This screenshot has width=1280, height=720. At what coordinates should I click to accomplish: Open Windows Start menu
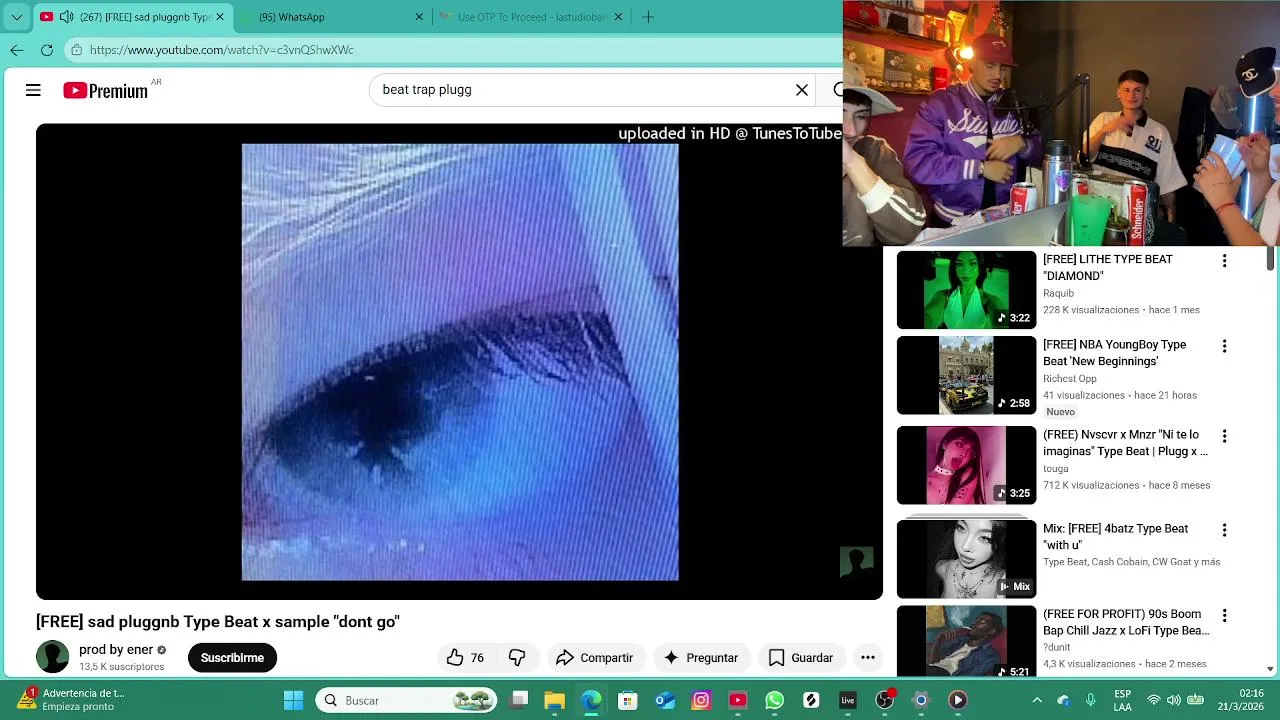tap(293, 700)
